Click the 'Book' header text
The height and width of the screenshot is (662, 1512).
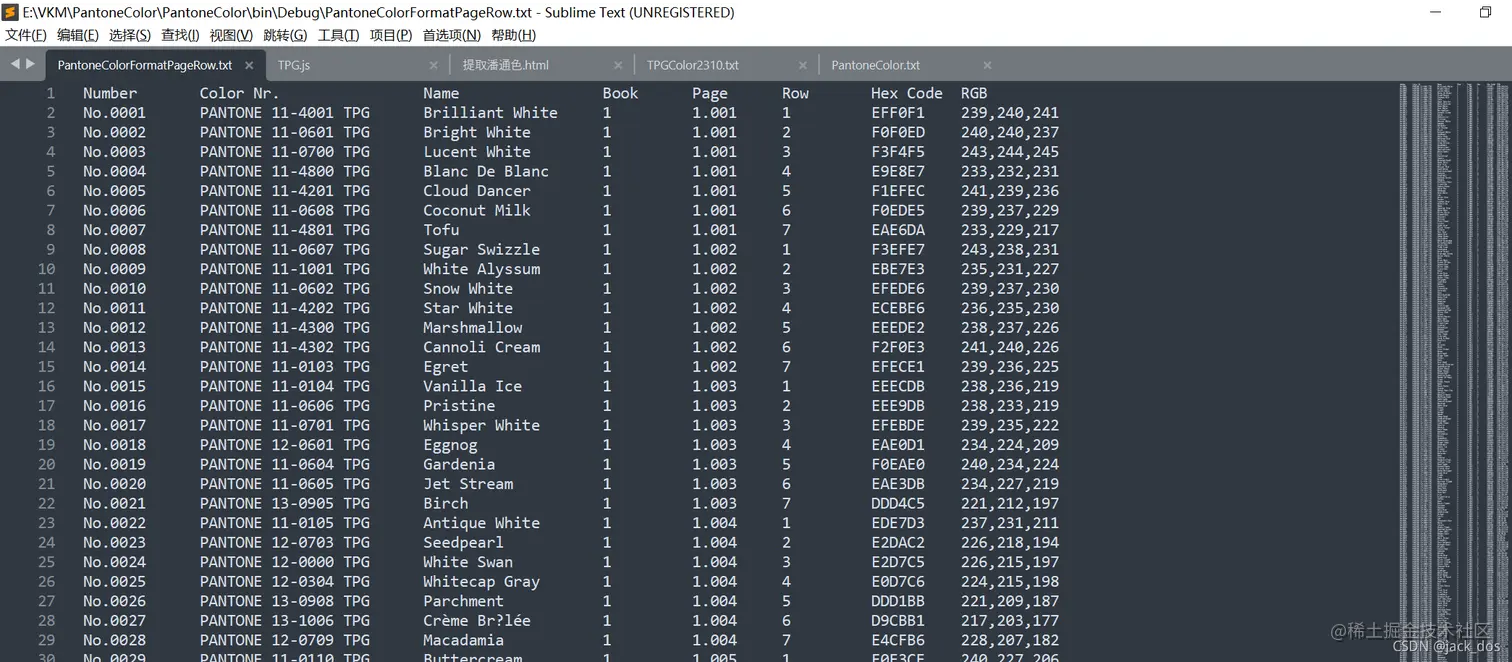click(x=620, y=93)
